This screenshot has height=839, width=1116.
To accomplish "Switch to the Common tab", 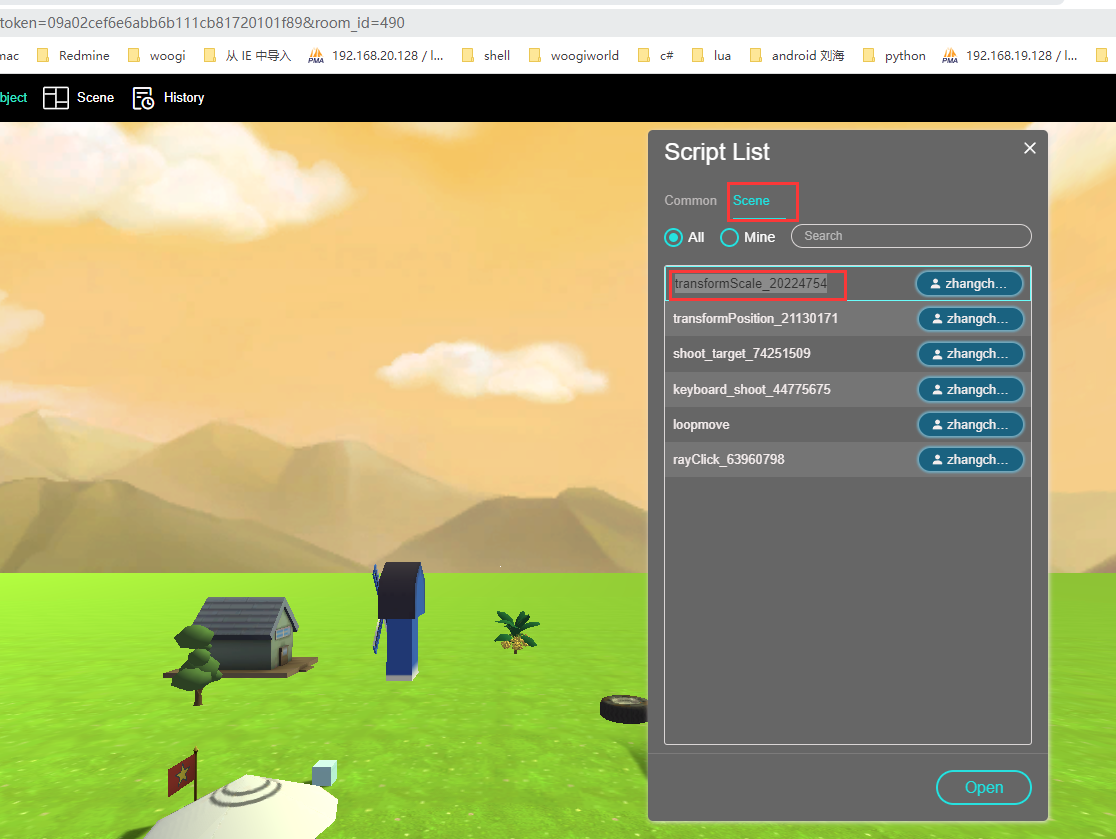I will pyautogui.click(x=690, y=201).
